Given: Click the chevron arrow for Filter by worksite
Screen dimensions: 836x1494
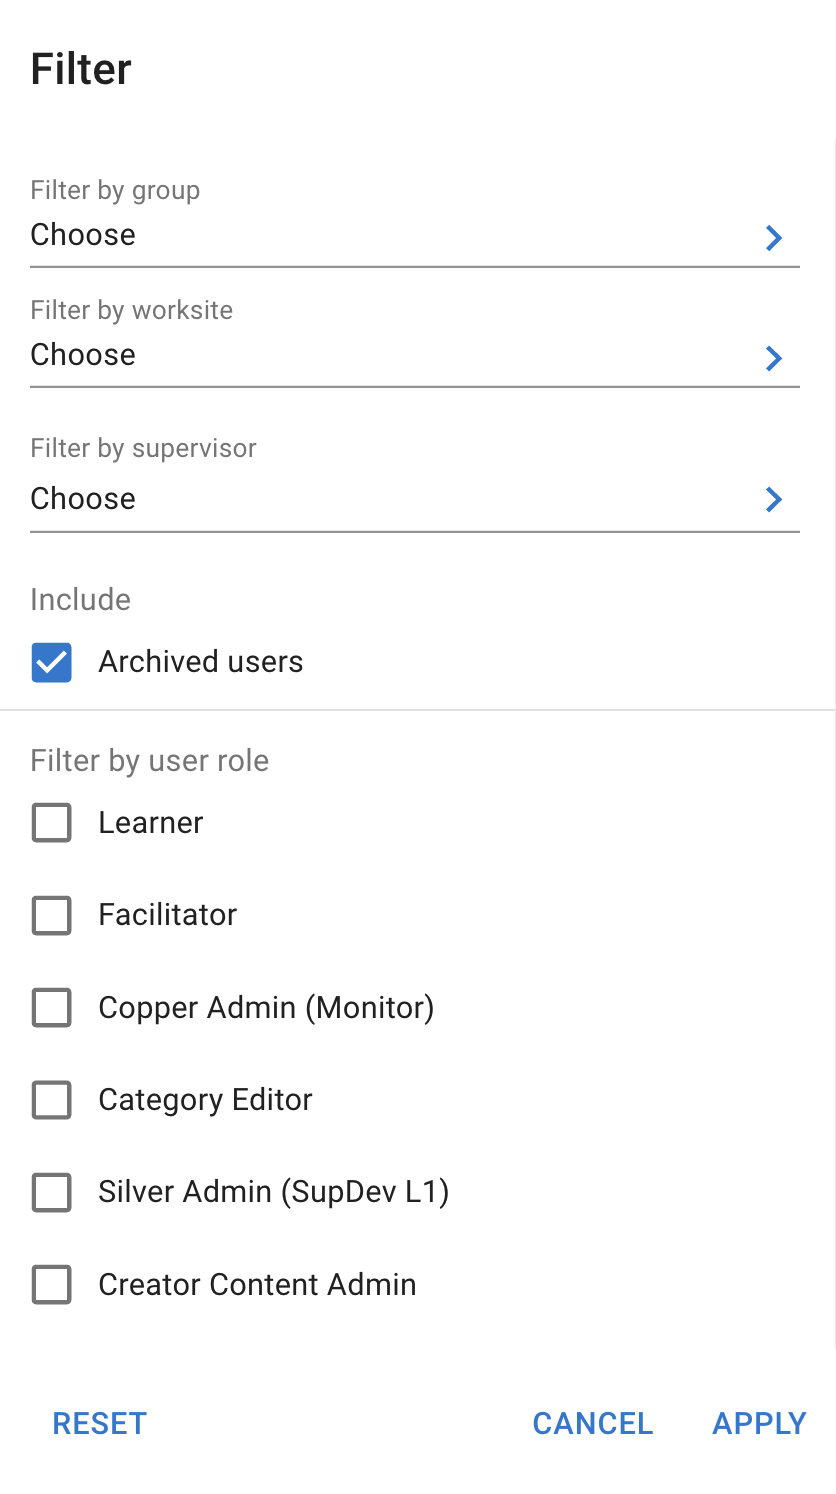Looking at the screenshot, I should pos(773,358).
